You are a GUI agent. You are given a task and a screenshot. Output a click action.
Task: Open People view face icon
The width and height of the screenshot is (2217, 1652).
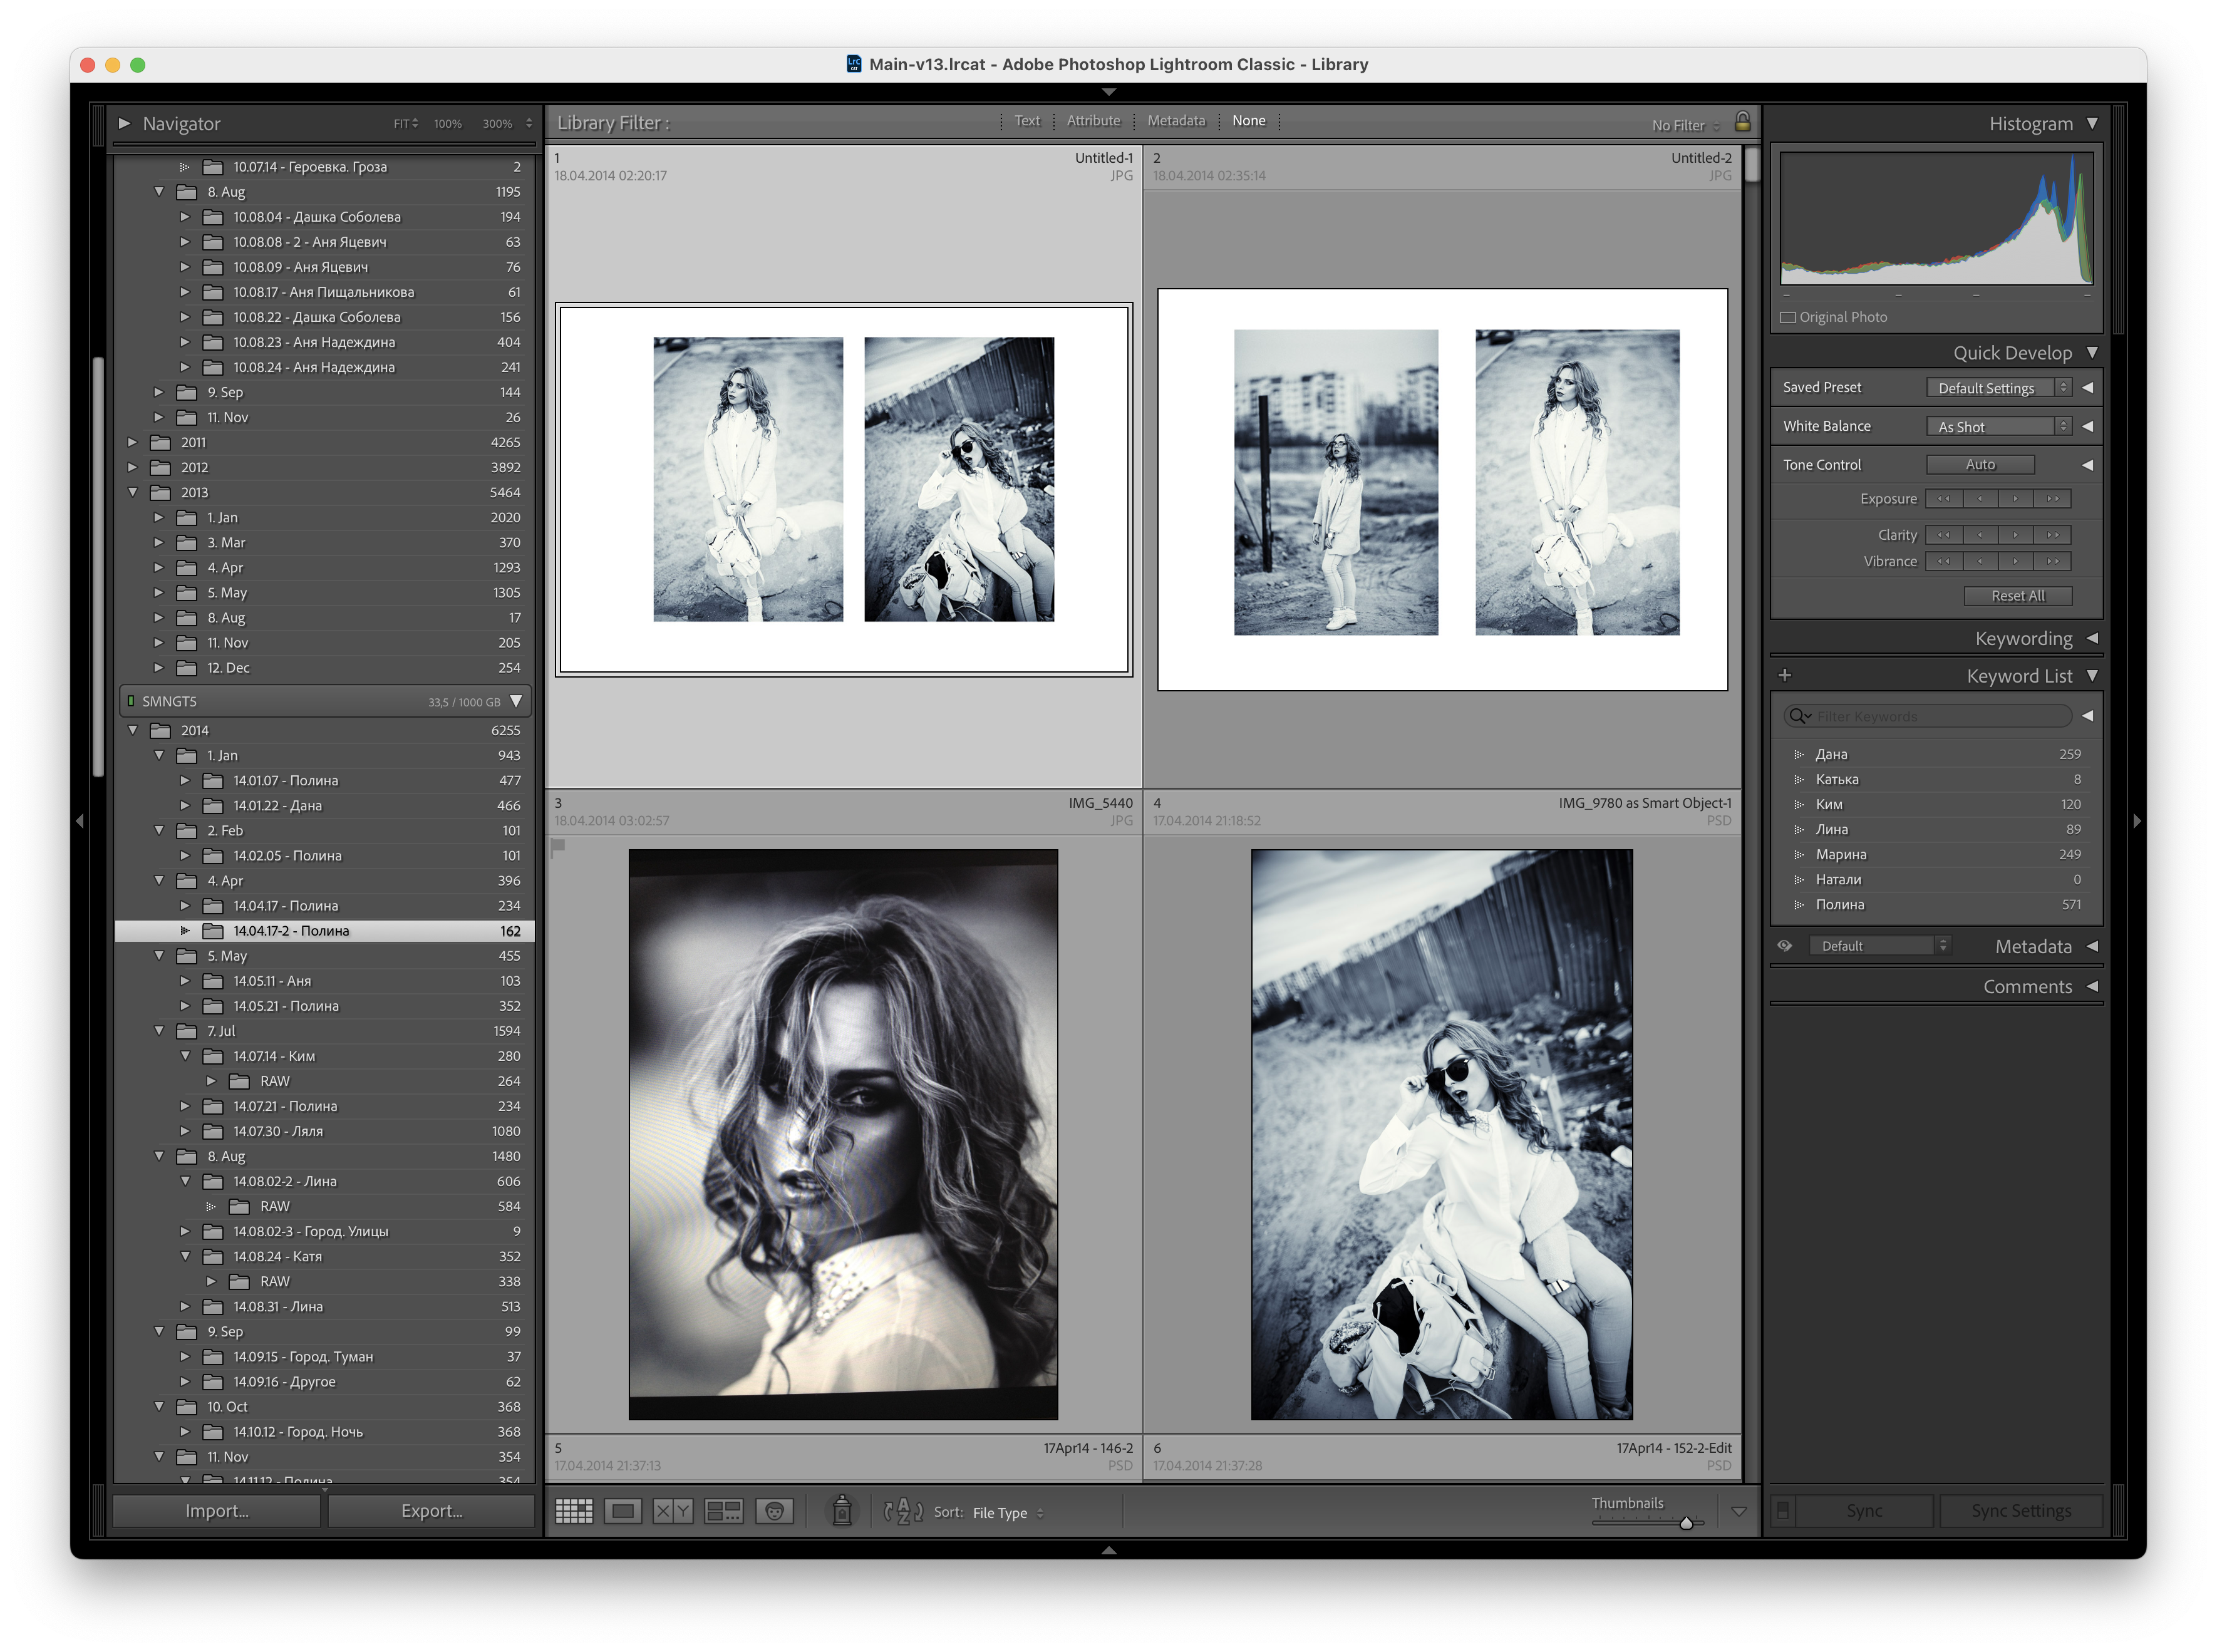tap(774, 1511)
